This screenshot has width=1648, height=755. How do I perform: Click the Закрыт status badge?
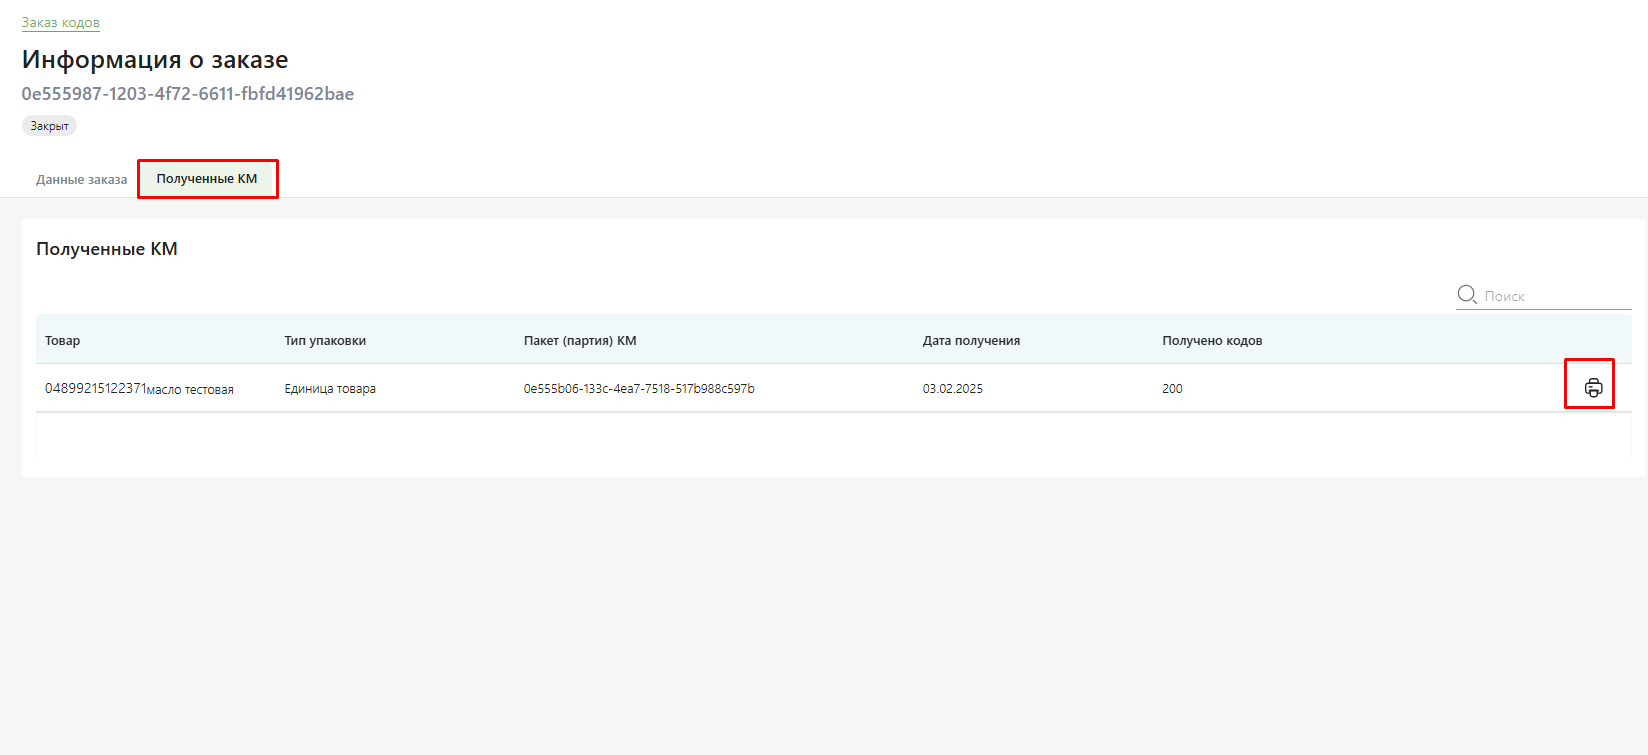pyautogui.click(x=49, y=126)
